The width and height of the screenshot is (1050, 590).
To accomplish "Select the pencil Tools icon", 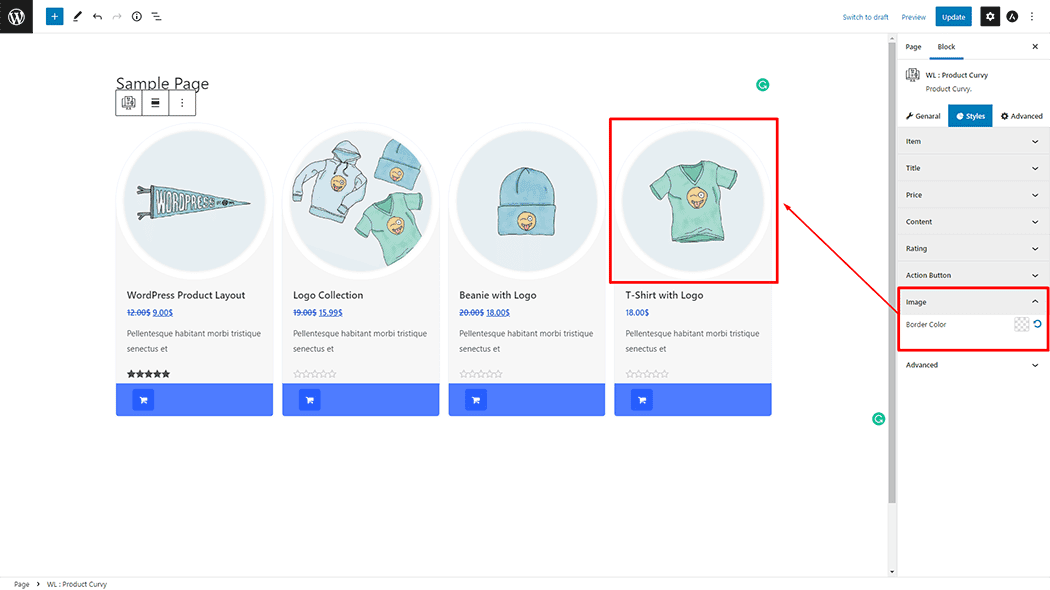I will pyautogui.click(x=77, y=17).
